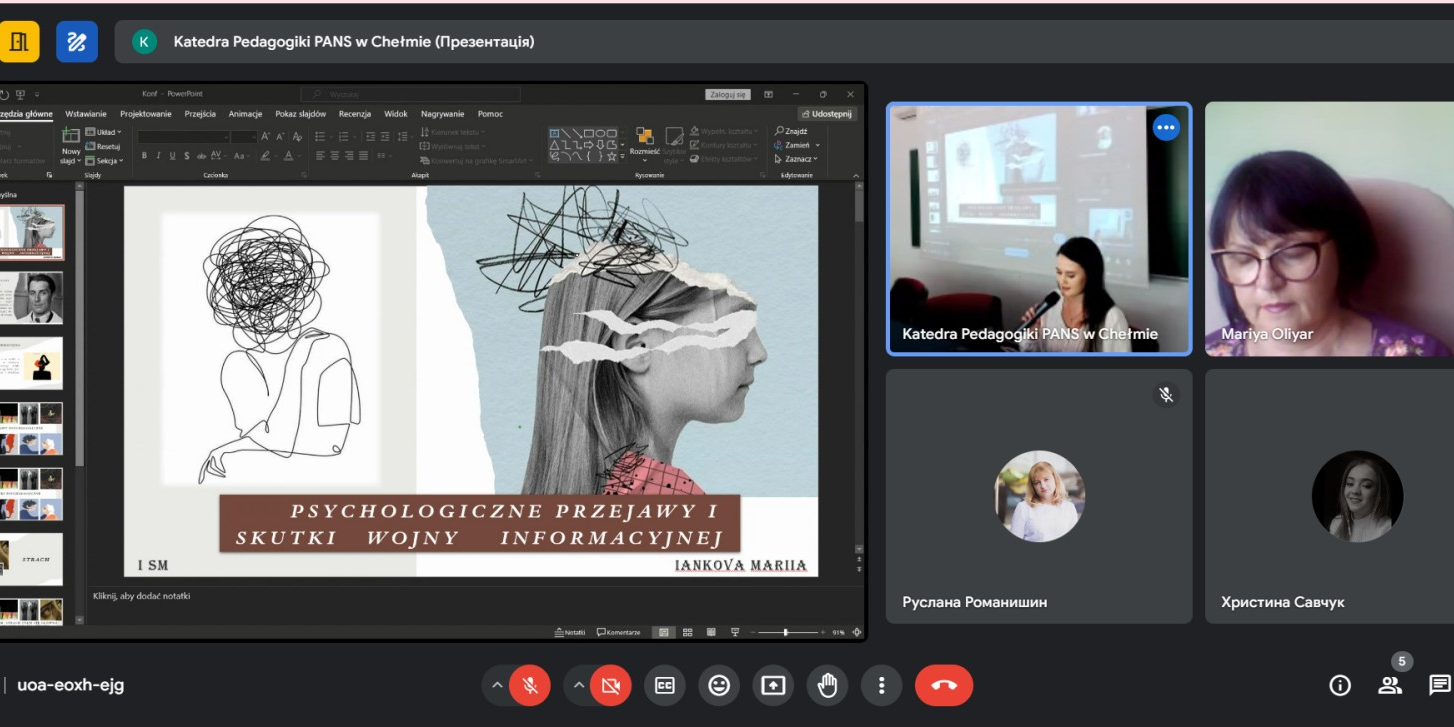Image resolution: width=1454 pixels, height=727 pixels.
Task: Click the Animacje ribbon tab
Action: click(245, 114)
